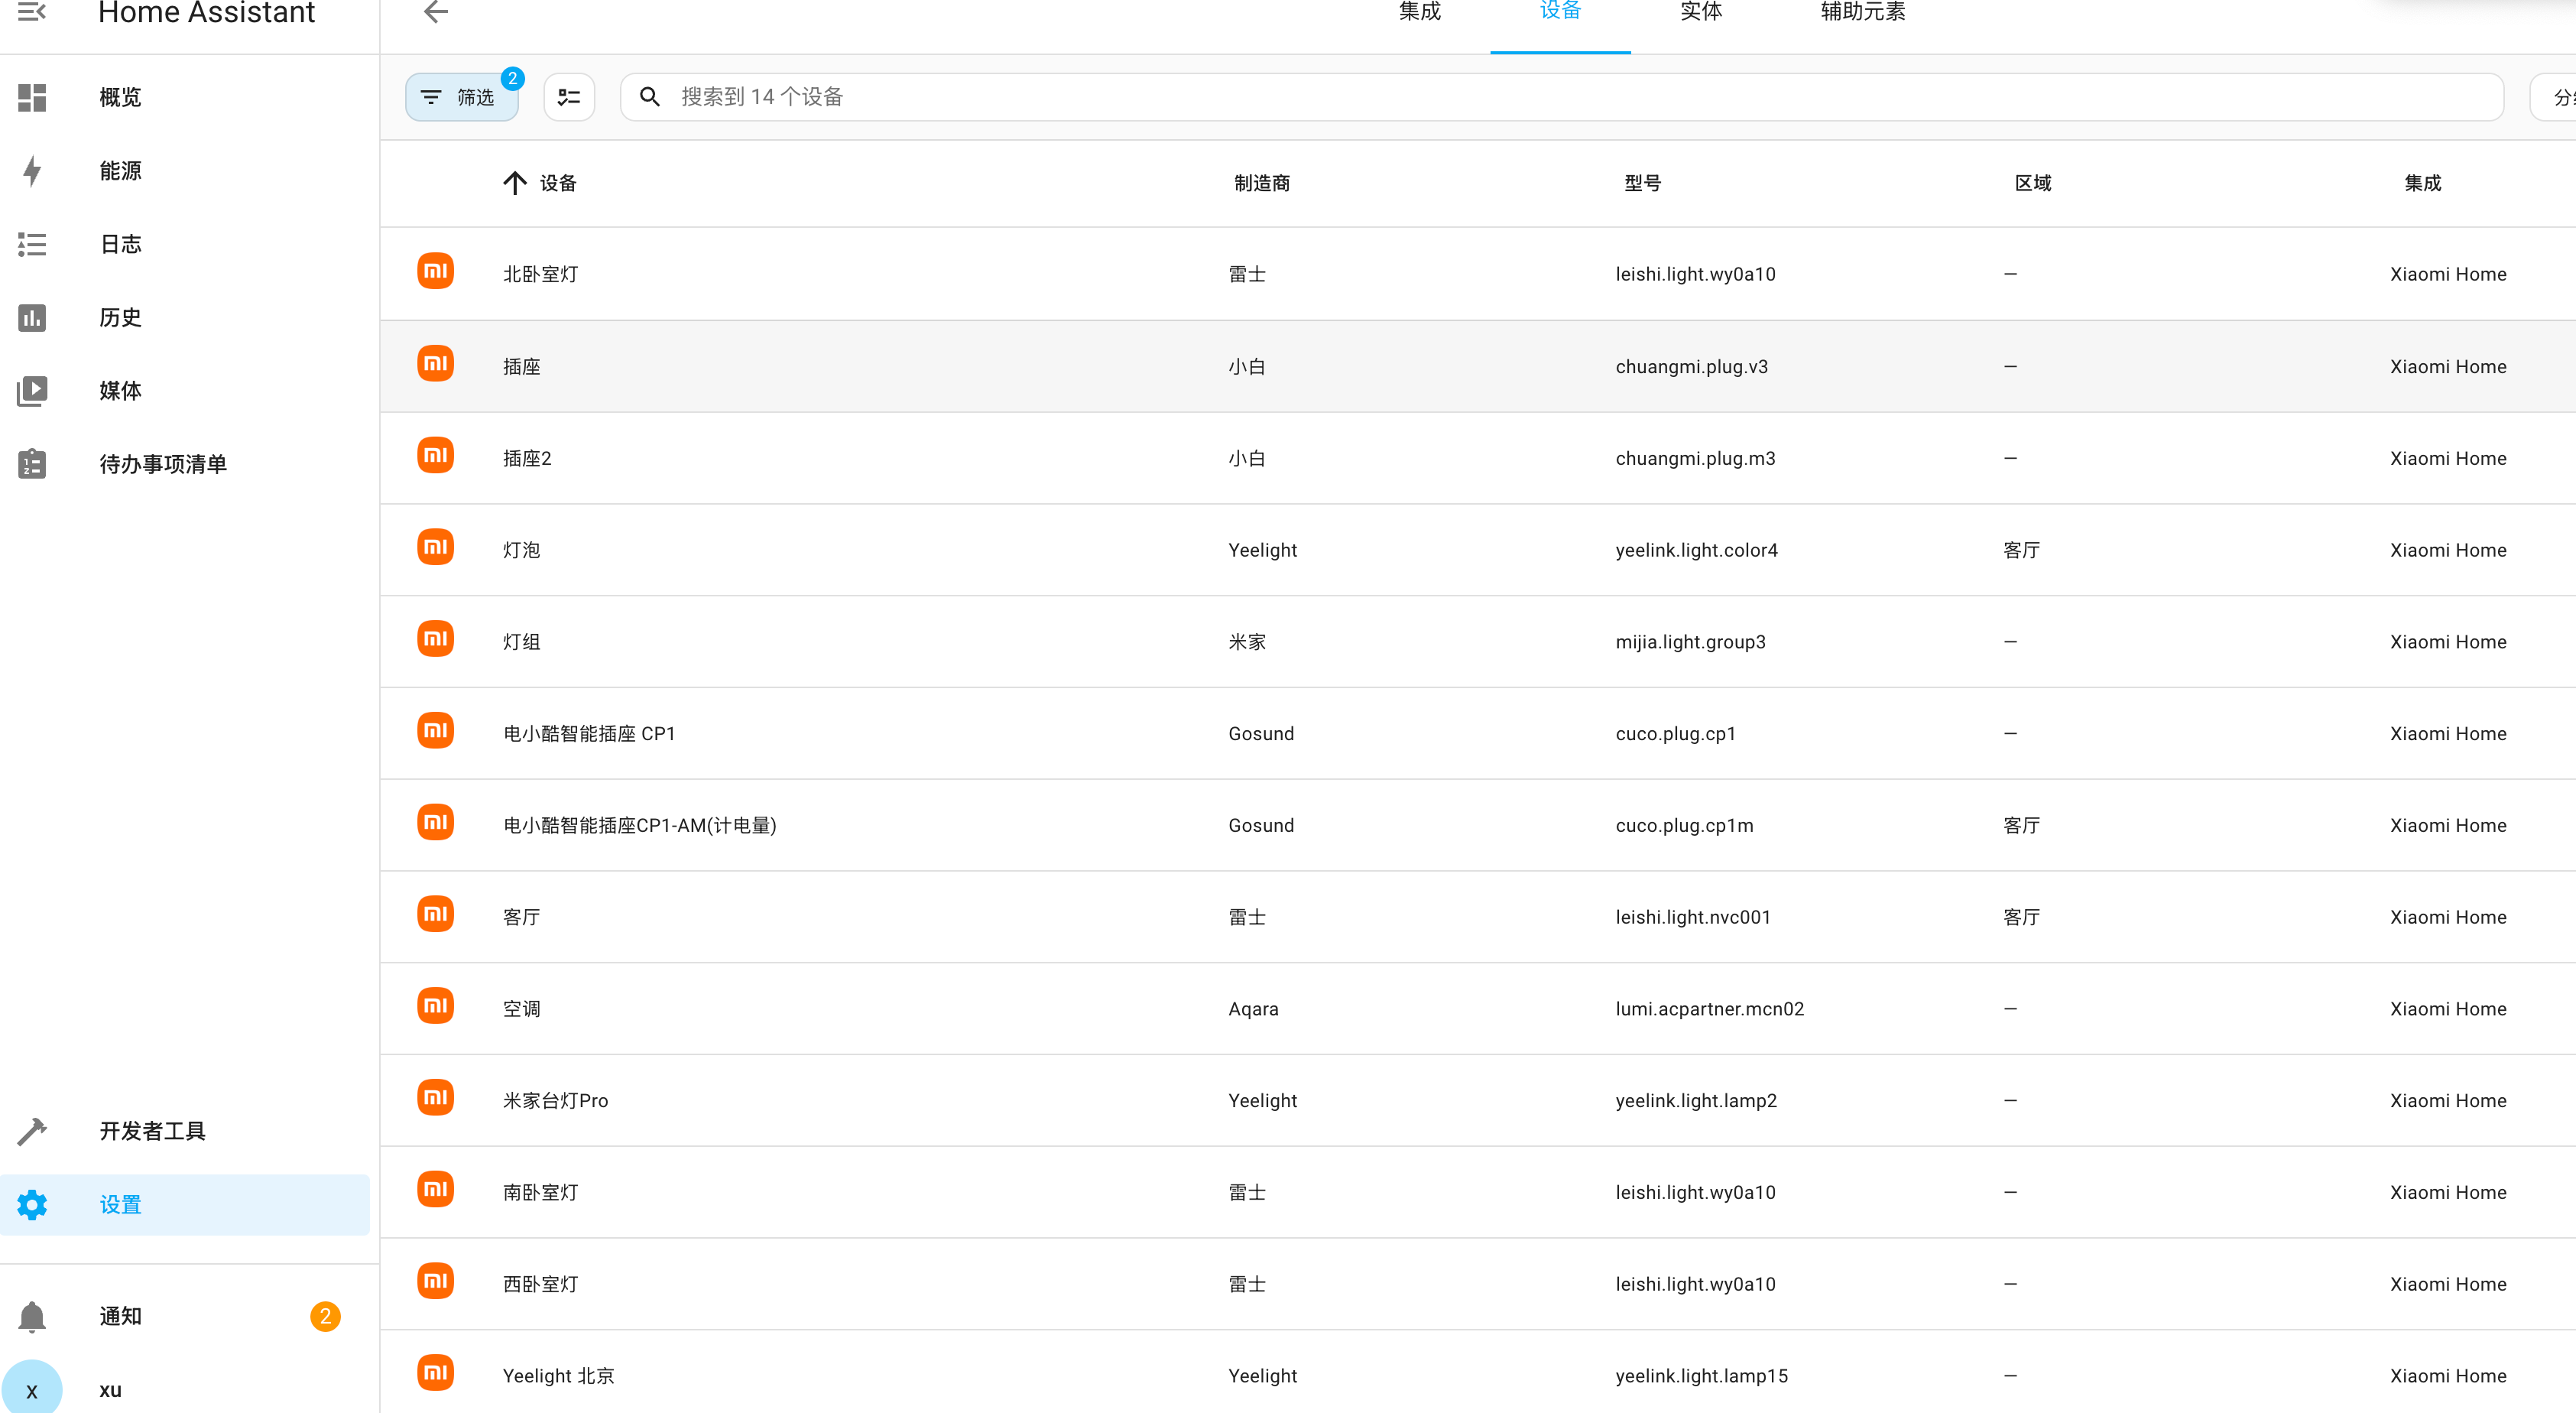Open the 历史 history panel

click(x=120, y=317)
